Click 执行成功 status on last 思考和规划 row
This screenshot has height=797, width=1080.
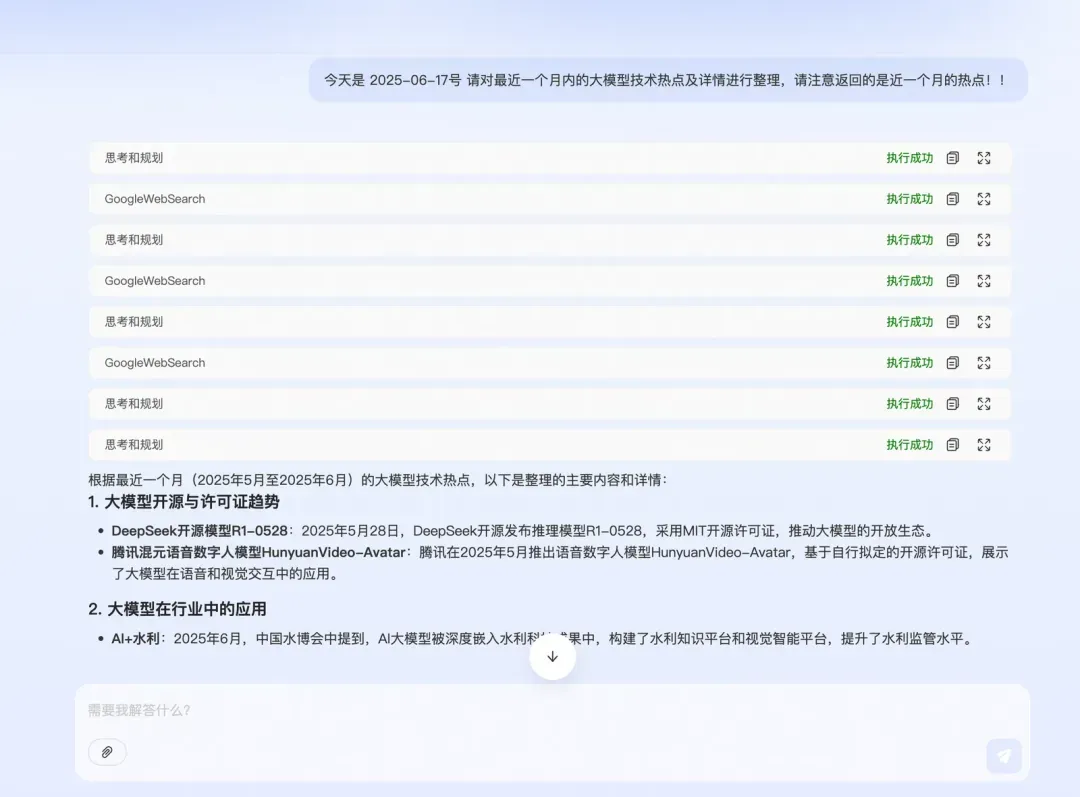[x=909, y=445]
